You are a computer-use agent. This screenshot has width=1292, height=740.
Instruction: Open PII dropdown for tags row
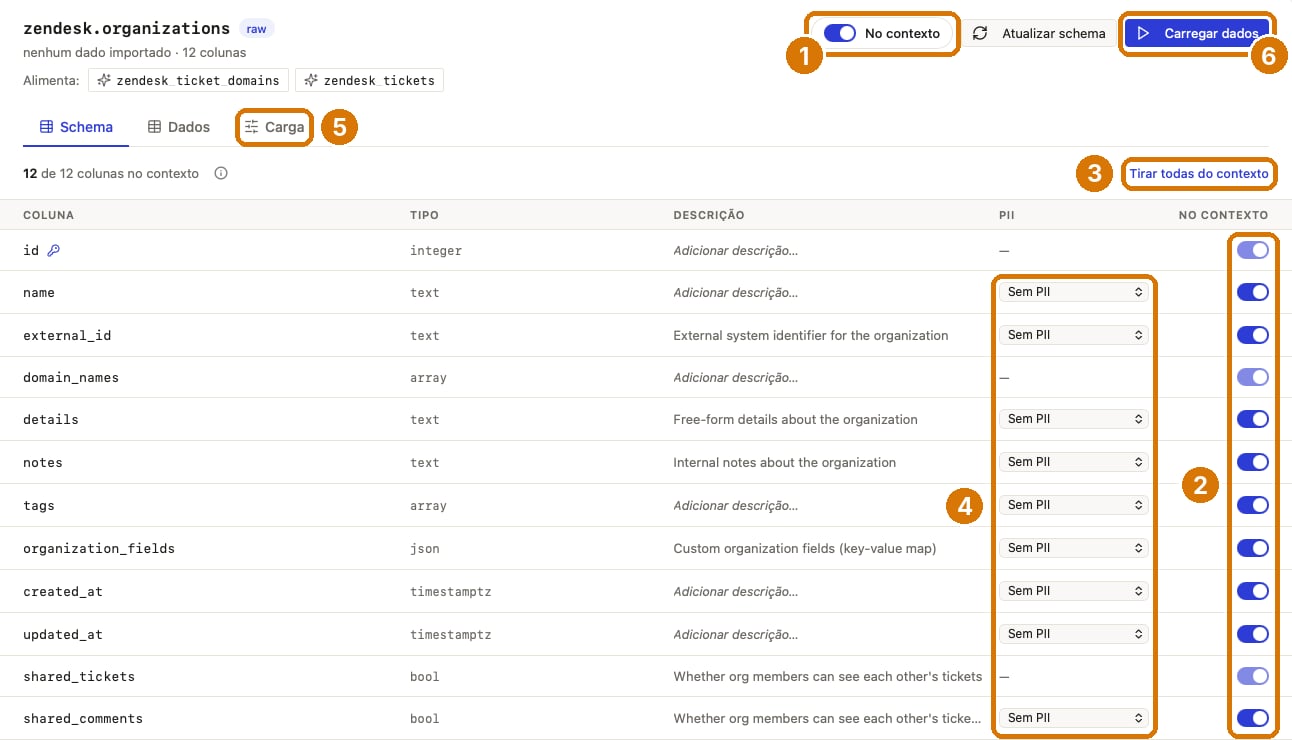pos(1074,505)
